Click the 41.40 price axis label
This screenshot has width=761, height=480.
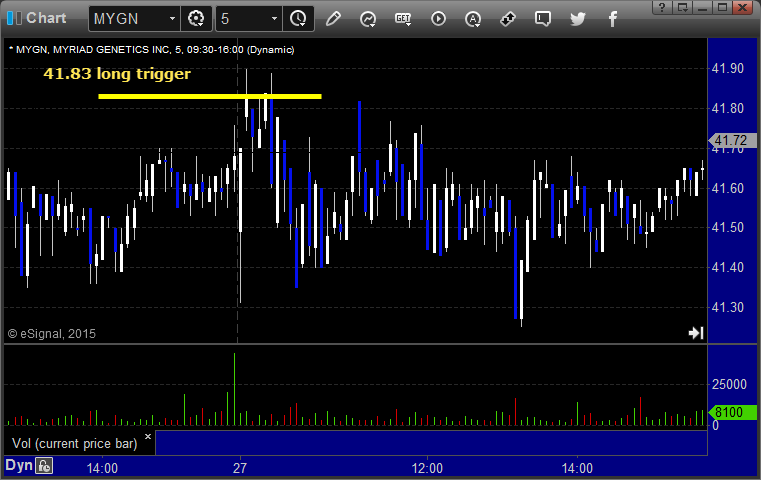pos(728,267)
